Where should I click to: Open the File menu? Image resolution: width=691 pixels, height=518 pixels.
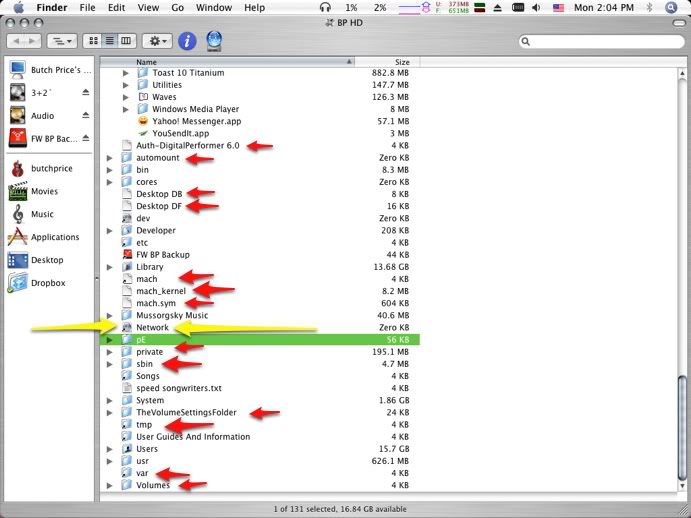pyautogui.click(x=87, y=7)
